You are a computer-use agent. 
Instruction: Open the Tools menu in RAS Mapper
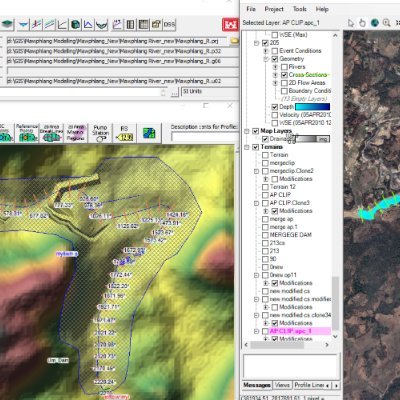[x=299, y=9]
